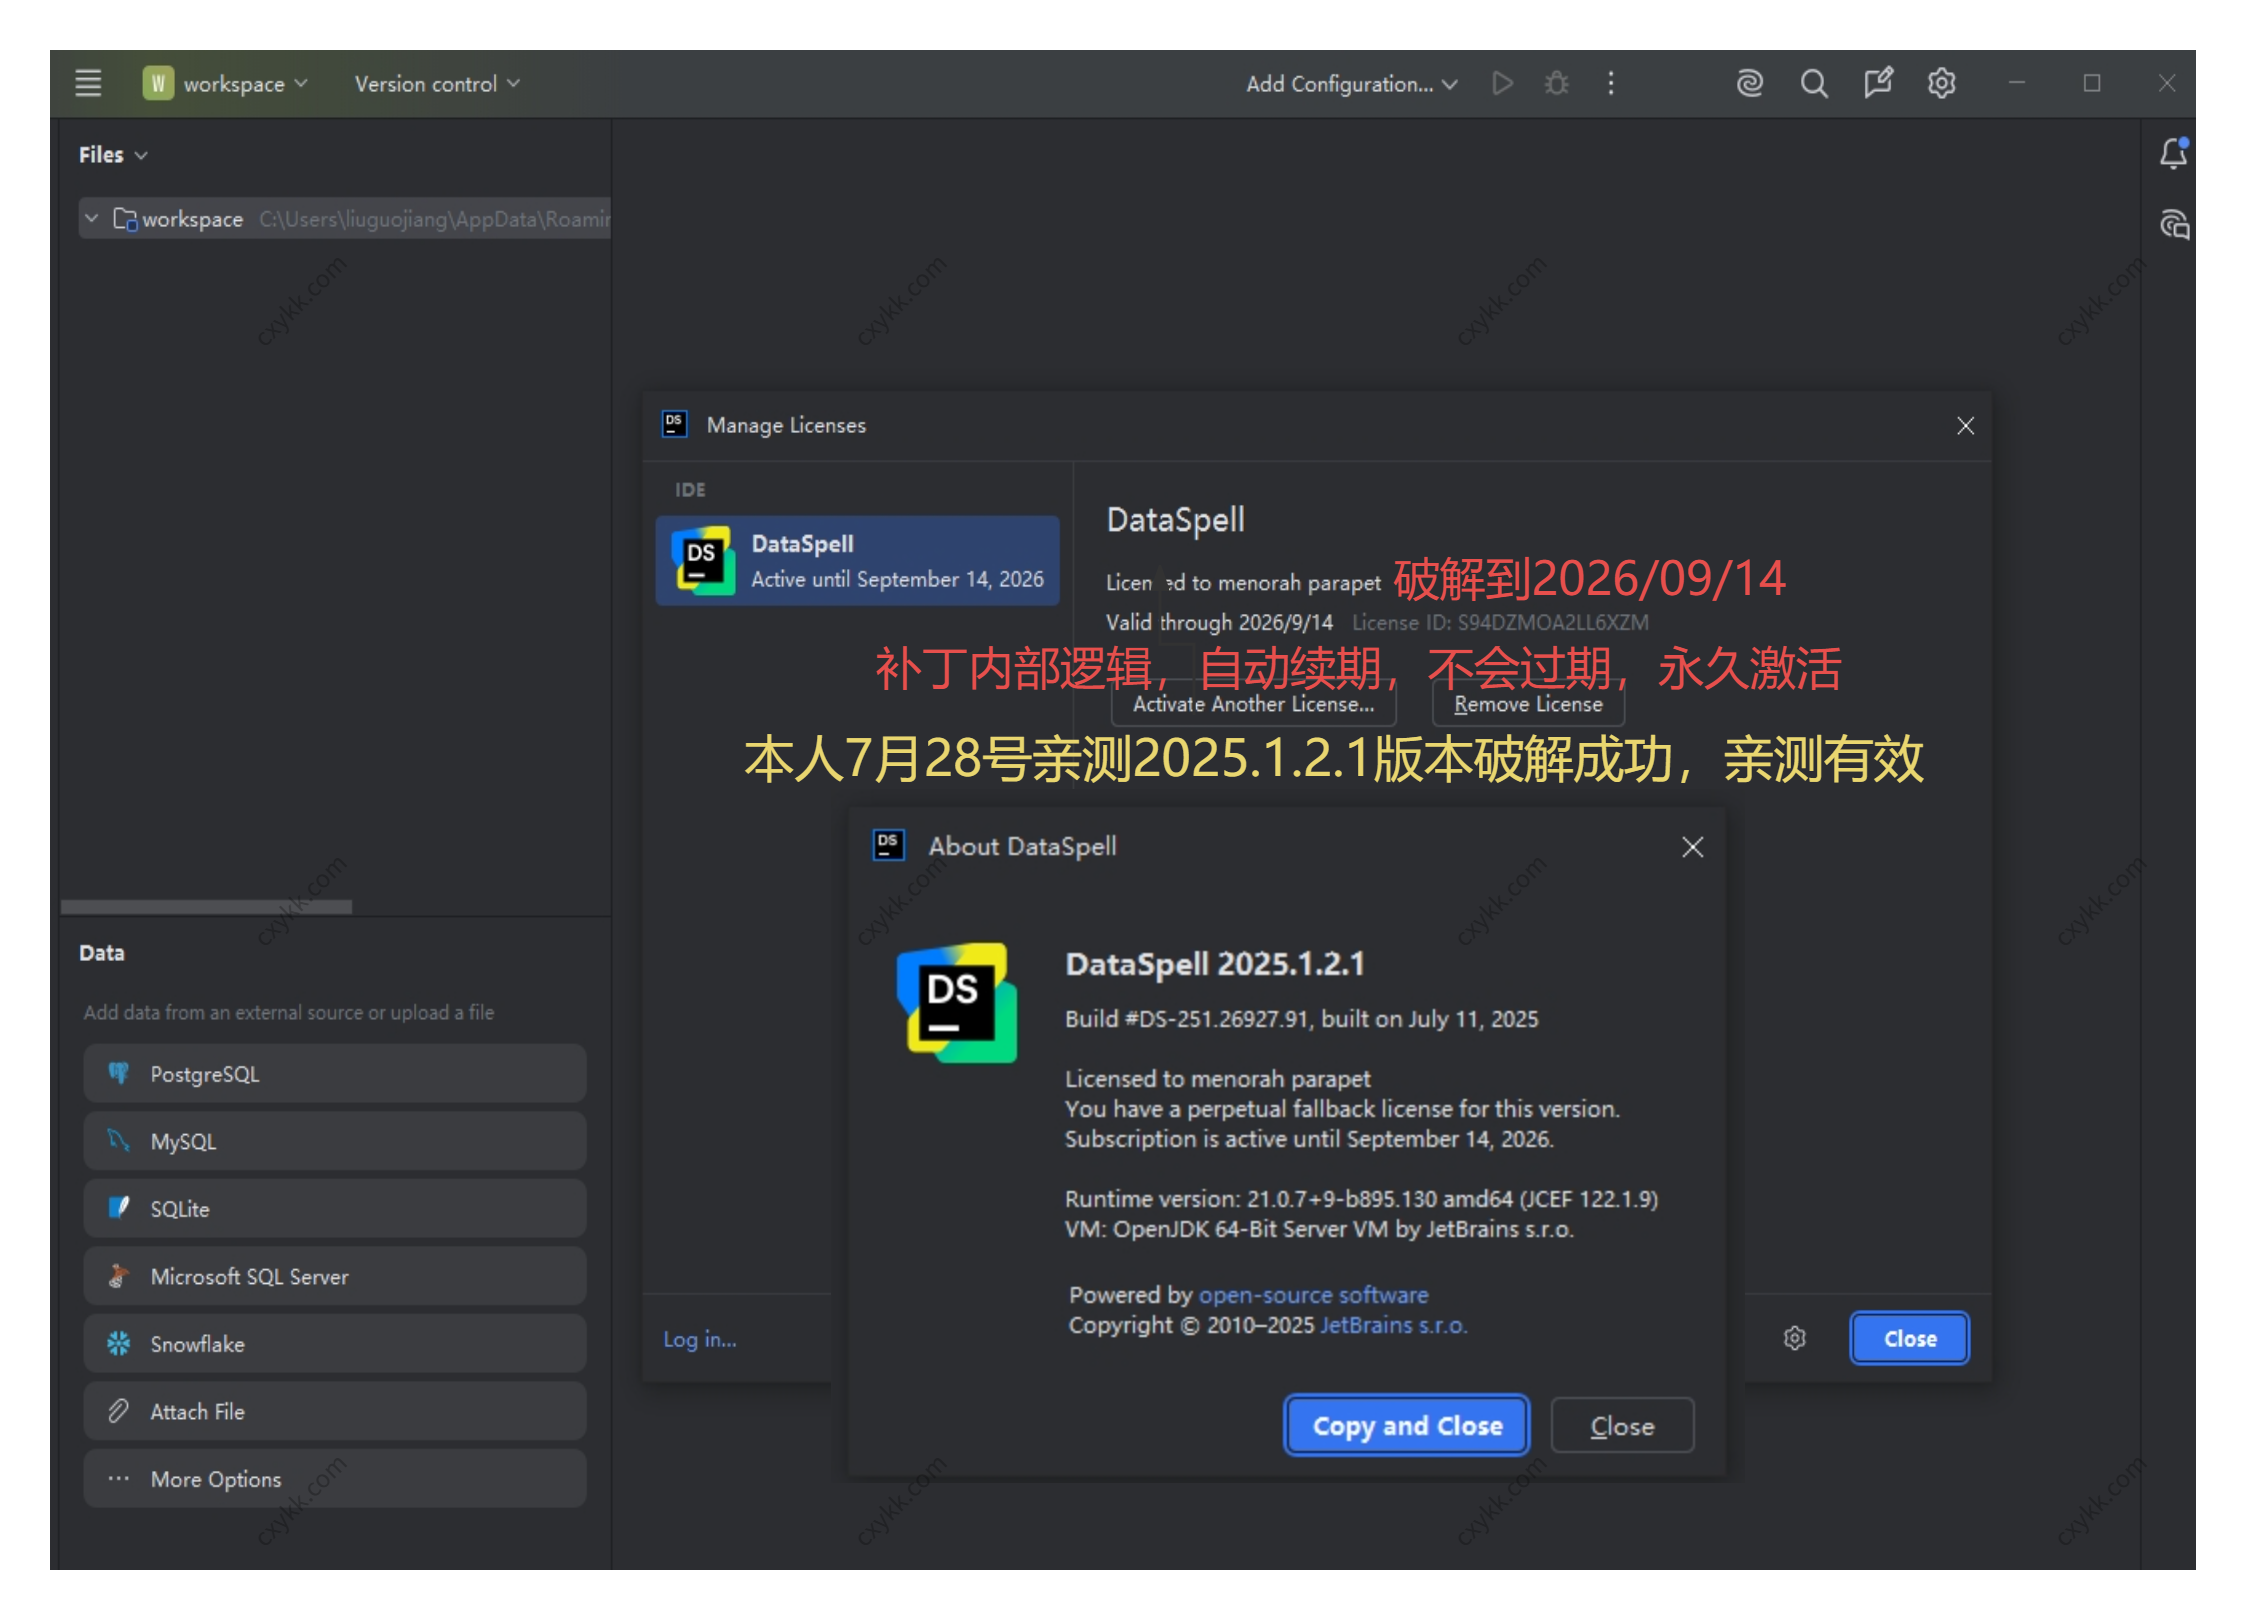Viewport: 2246px width, 1620px height.
Task: Click the Microsoft SQL Server icon
Action: [x=118, y=1276]
